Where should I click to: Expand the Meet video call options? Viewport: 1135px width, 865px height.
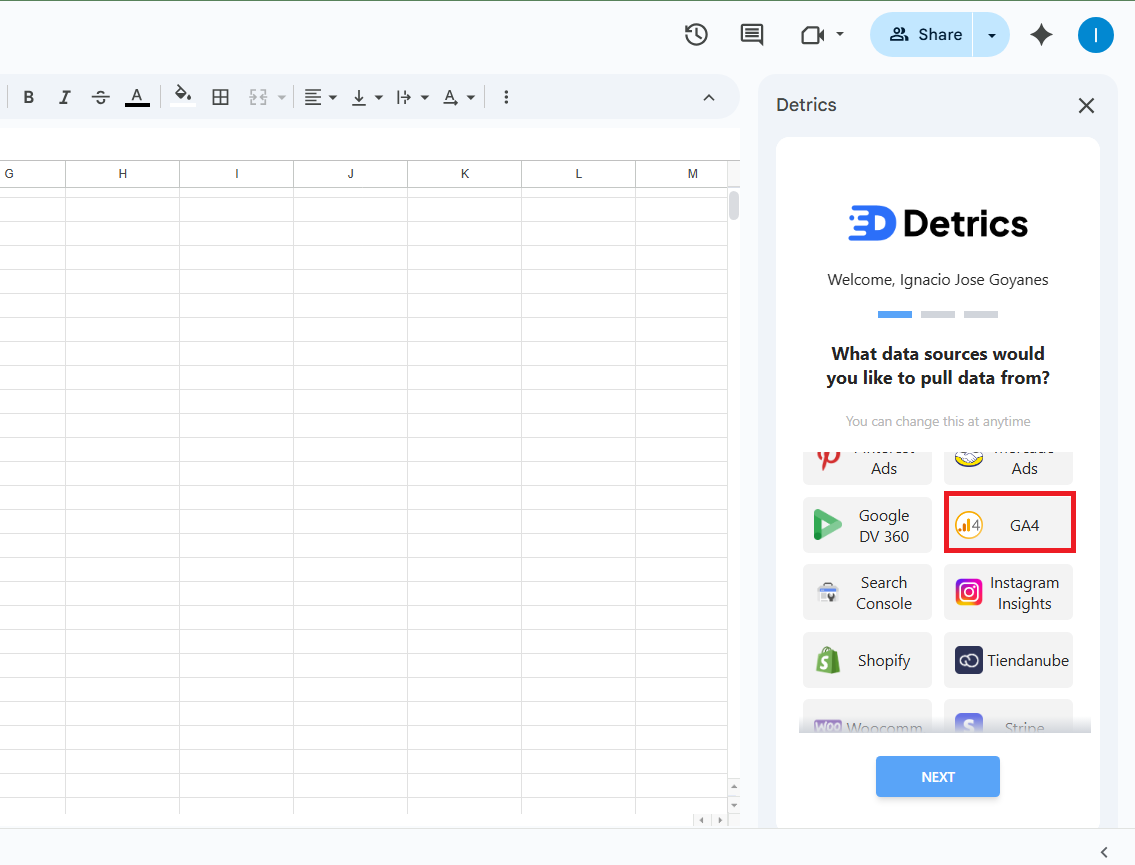[840, 34]
